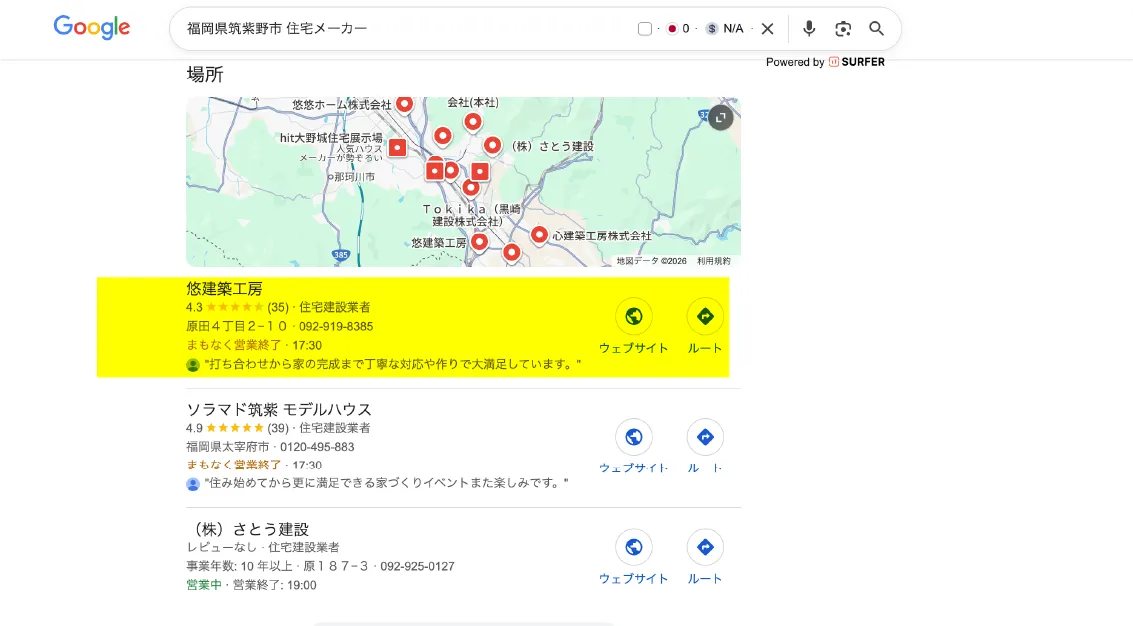Click website globe icon for ソラマド筑紫
The height and width of the screenshot is (626, 1133).
point(634,437)
